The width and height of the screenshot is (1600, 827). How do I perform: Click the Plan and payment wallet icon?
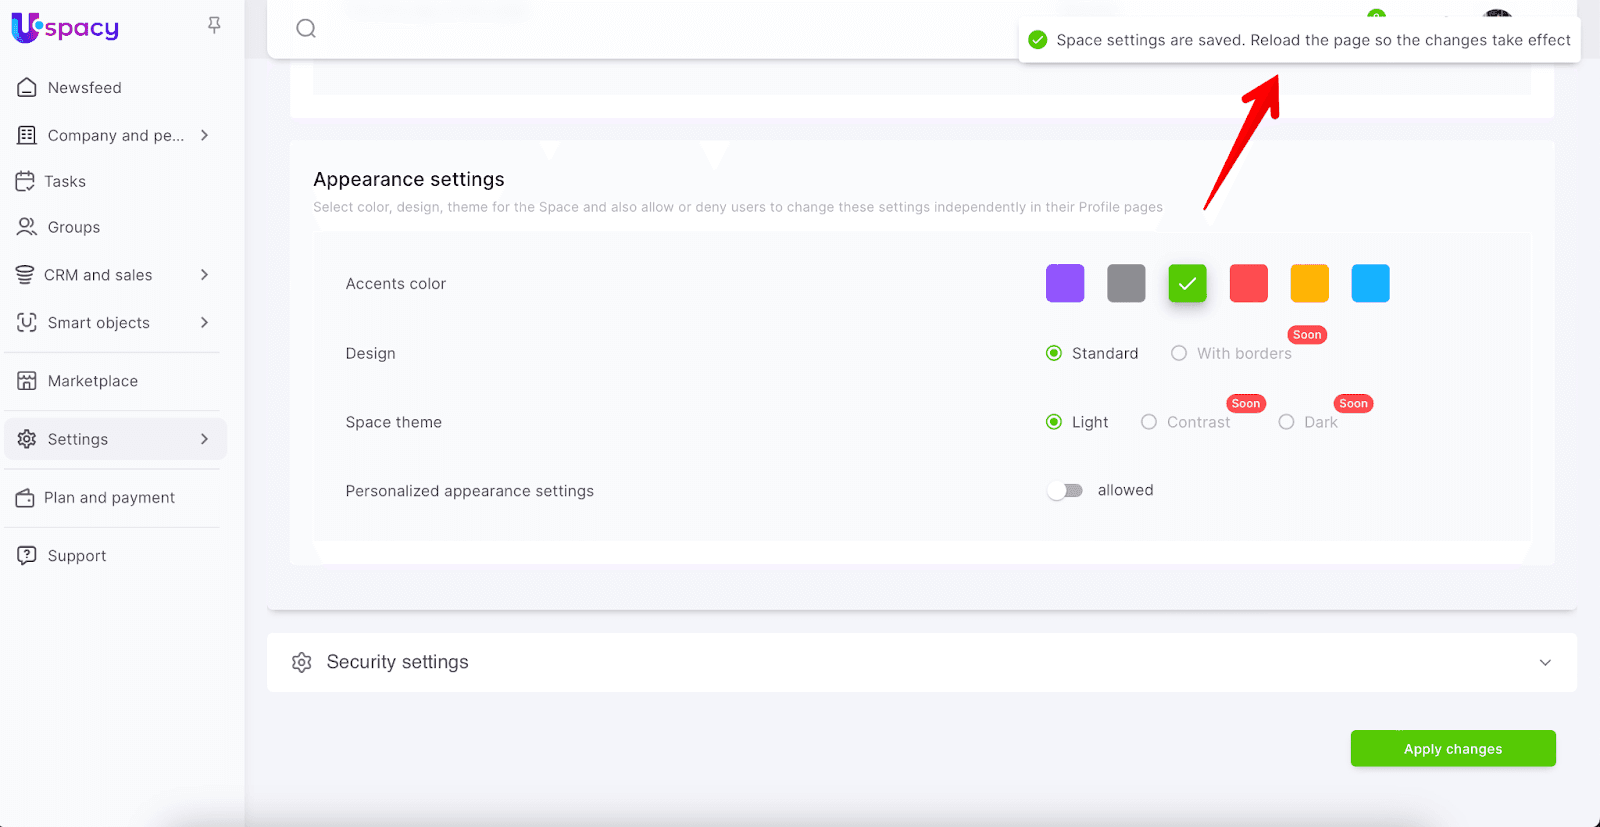click(x=25, y=498)
